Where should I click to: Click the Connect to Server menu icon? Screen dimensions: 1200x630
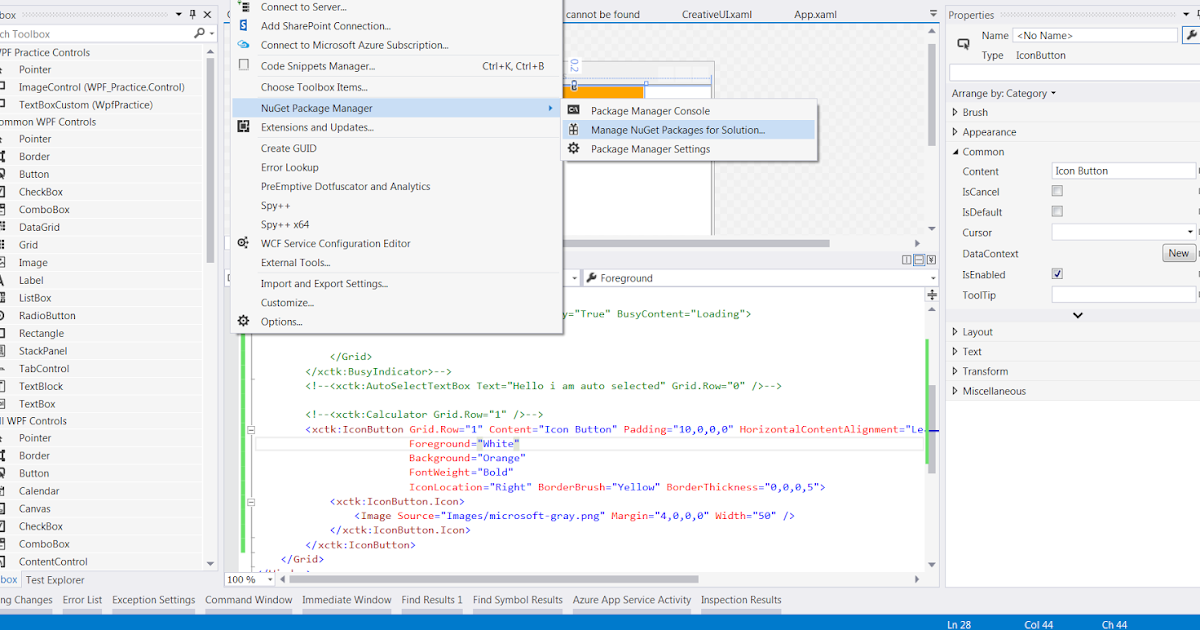click(243, 7)
